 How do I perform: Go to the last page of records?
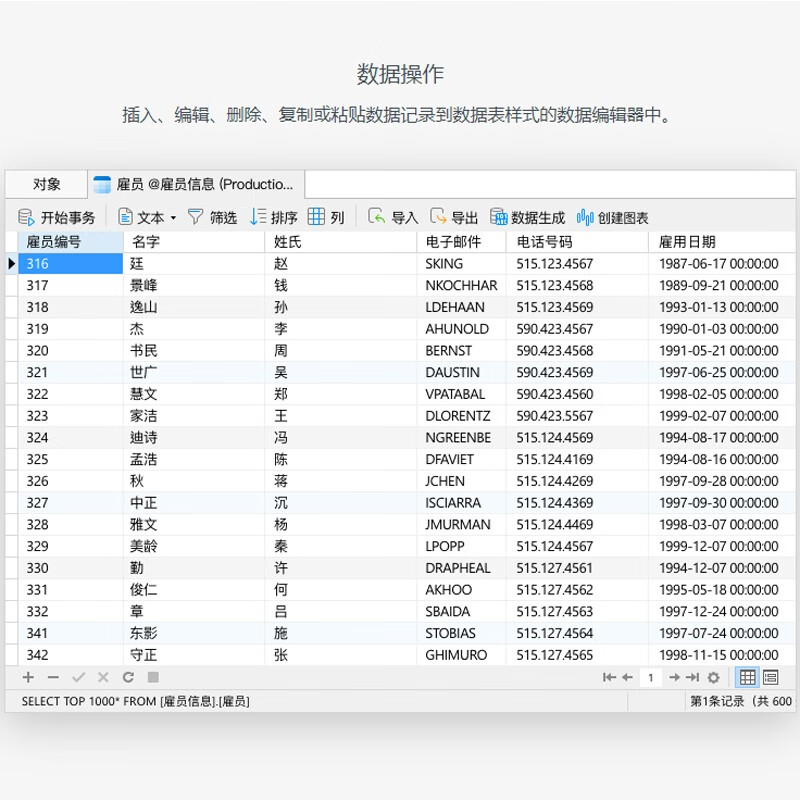[693, 677]
